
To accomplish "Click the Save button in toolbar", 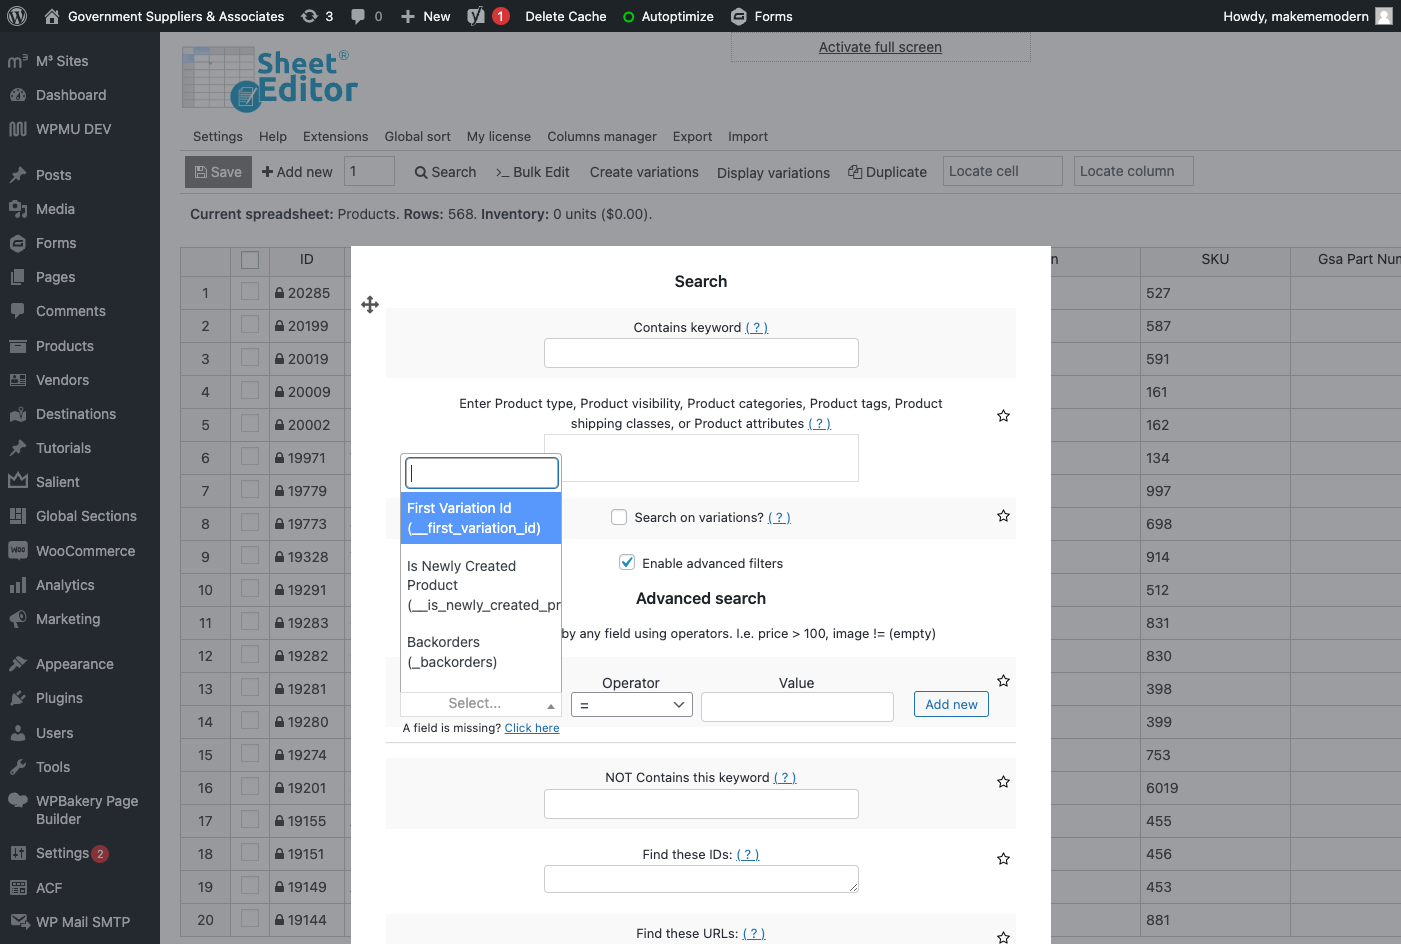I will [218, 172].
